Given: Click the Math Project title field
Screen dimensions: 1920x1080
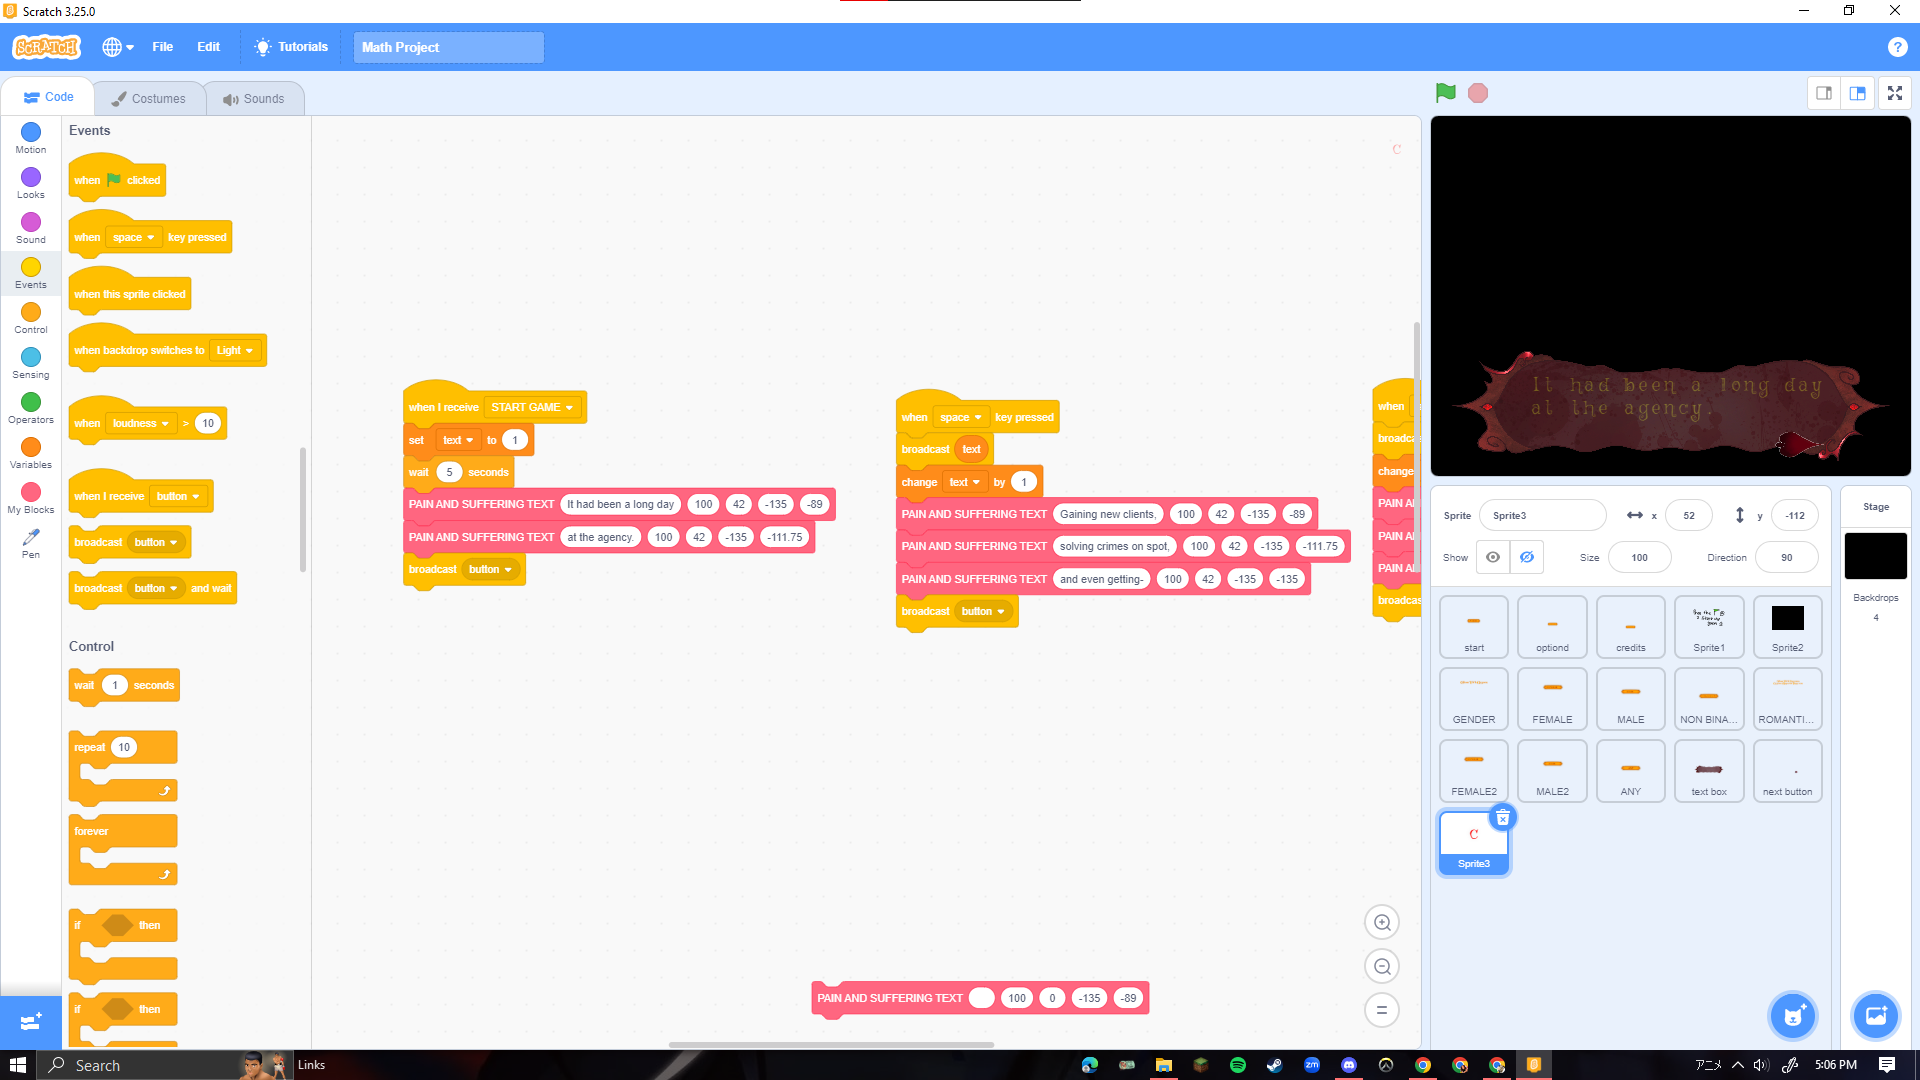Looking at the screenshot, I should click(x=448, y=47).
